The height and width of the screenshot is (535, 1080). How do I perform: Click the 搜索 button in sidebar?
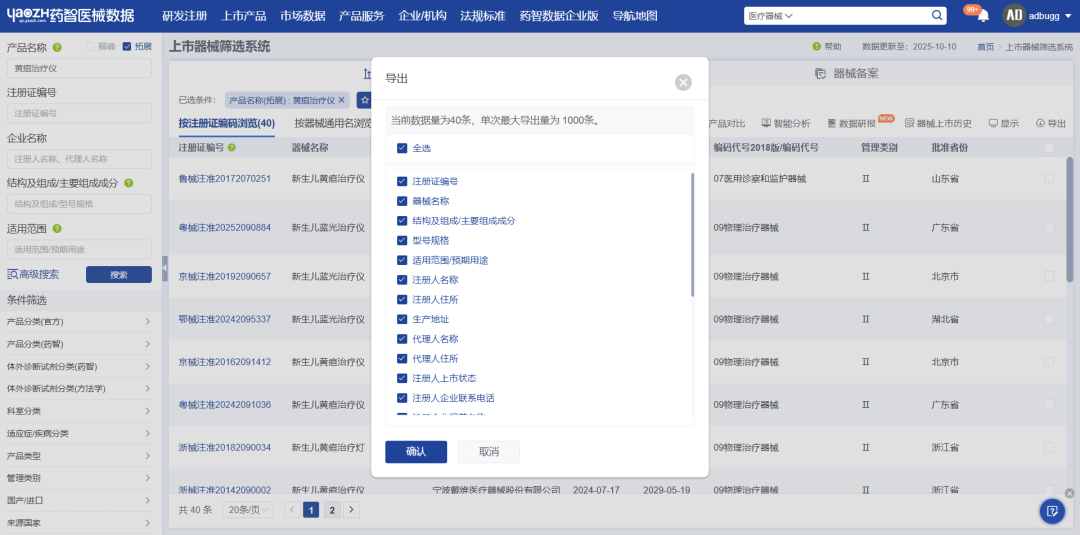pyautogui.click(x=118, y=275)
